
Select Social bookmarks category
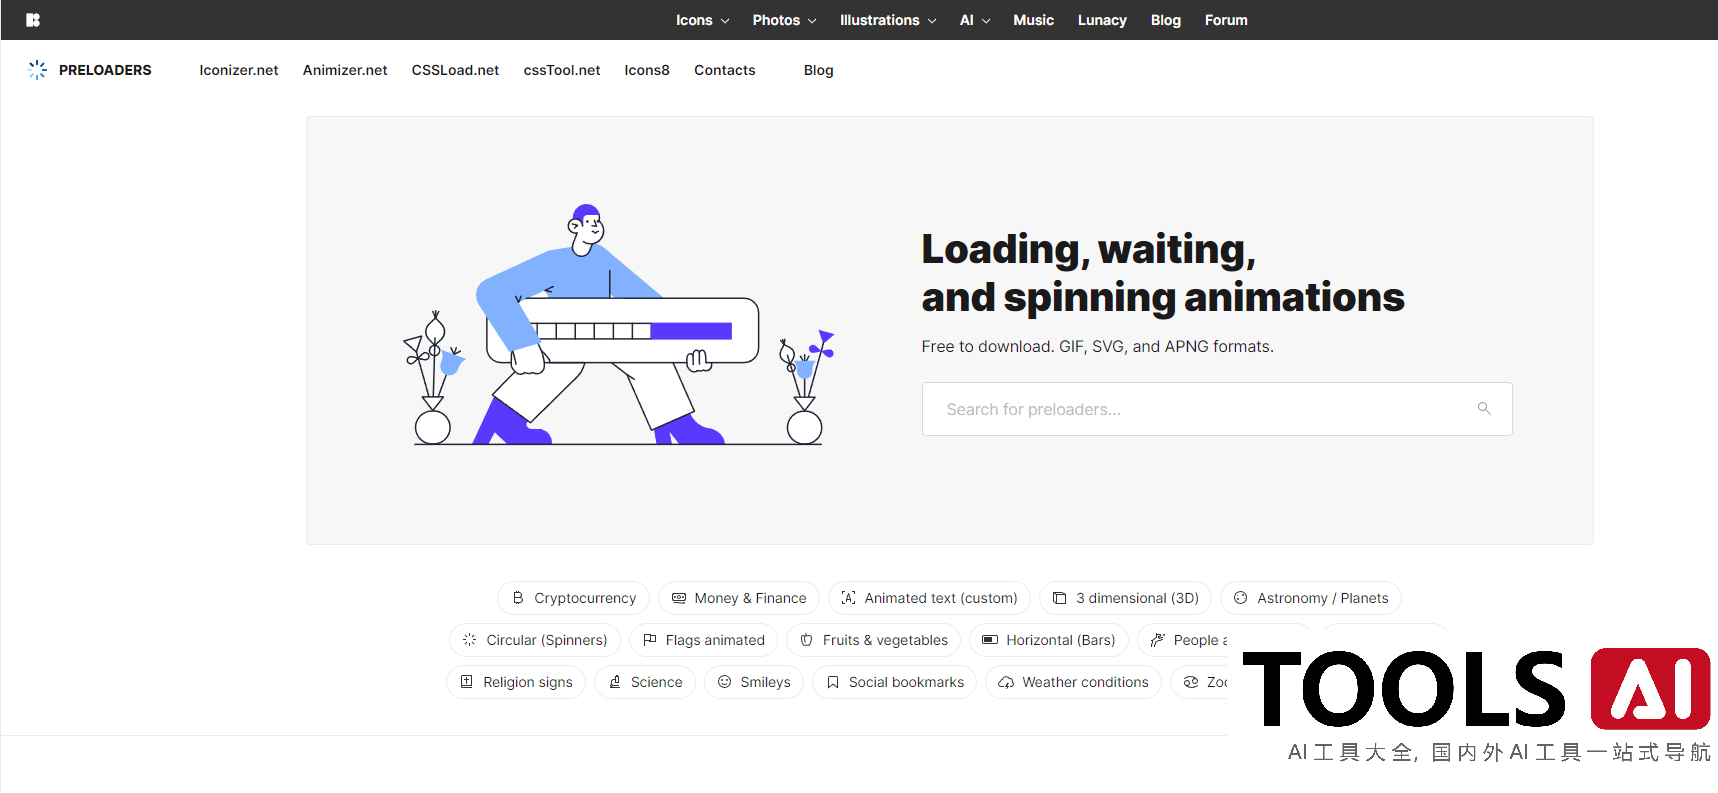tap(894, 682)
